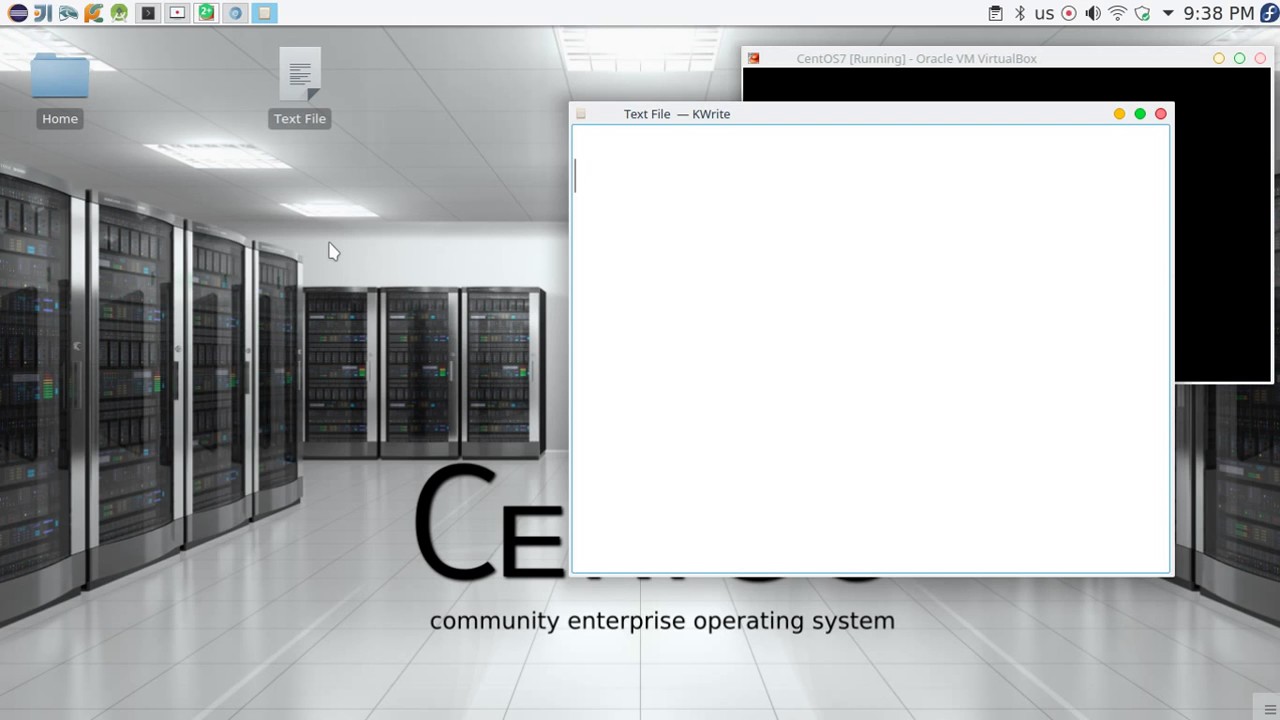Image resolution: width=1280 pixels, height=720 pixels.
Task: Close the CentOS7 VirtualBox window
Action: tap(1260, 59)
